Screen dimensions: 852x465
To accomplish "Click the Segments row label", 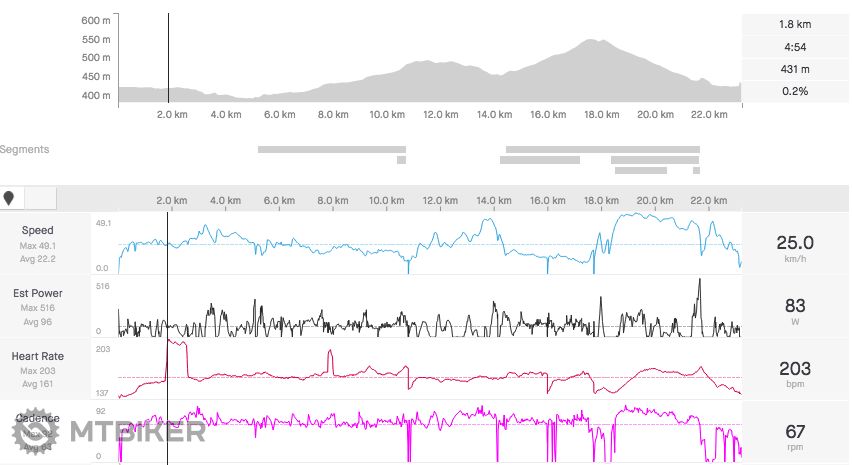I will pyautogui.click(x=25, y=149).
